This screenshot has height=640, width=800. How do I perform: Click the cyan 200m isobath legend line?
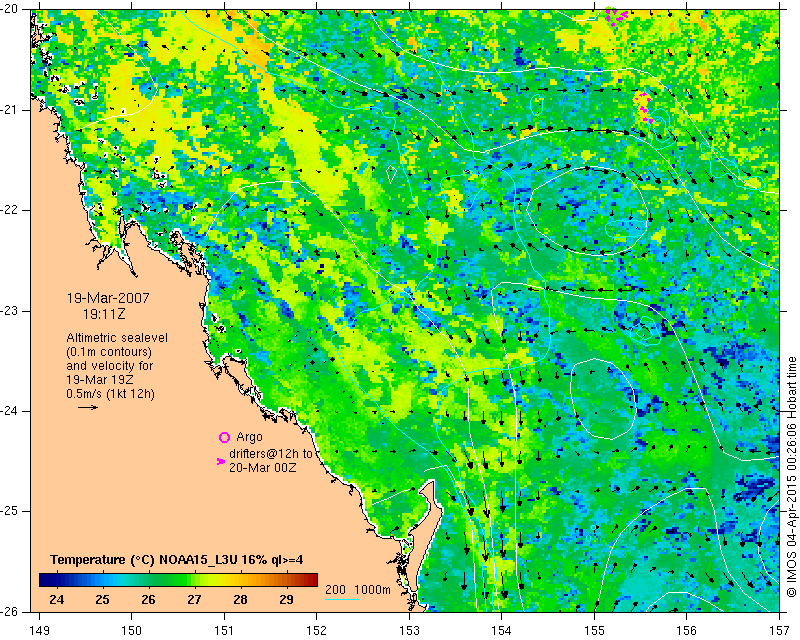tap(342, 599)
